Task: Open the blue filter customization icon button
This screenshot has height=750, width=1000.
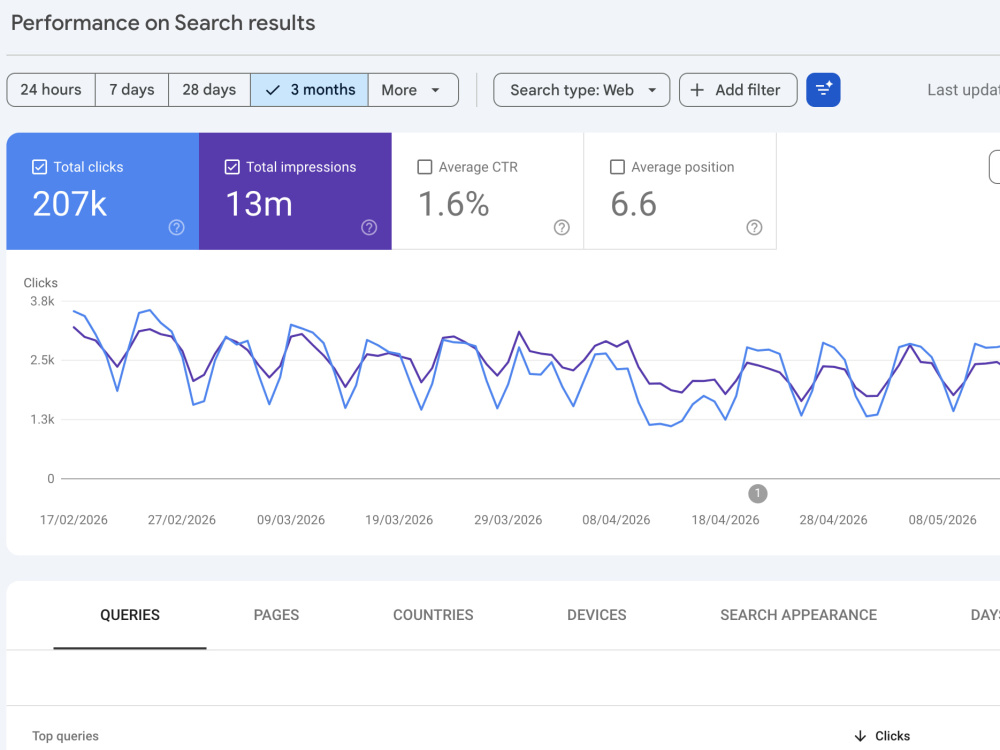Action: pyautogui.click(x=823, y=90)
